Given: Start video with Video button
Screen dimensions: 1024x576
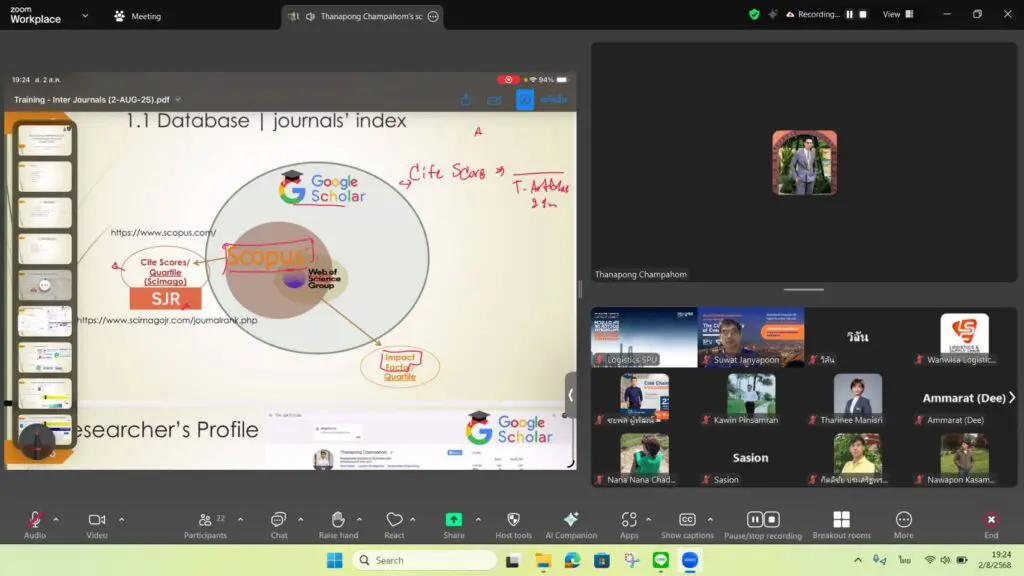Looking at the screenshot, I should click(97, 524).
